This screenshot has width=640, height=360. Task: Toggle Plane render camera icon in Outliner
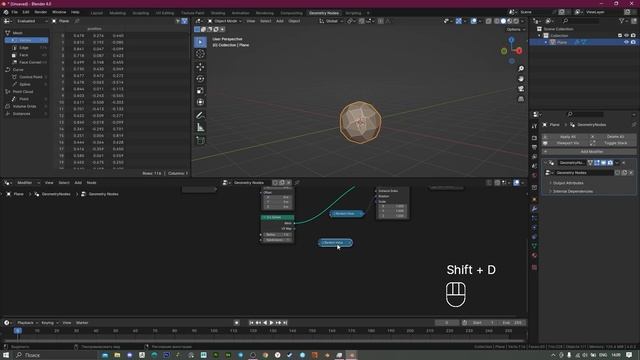(x=633, y=42)
